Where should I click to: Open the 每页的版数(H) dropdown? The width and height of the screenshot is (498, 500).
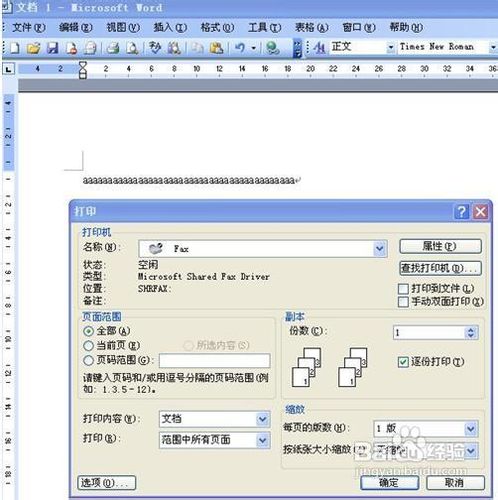[471, 429]
